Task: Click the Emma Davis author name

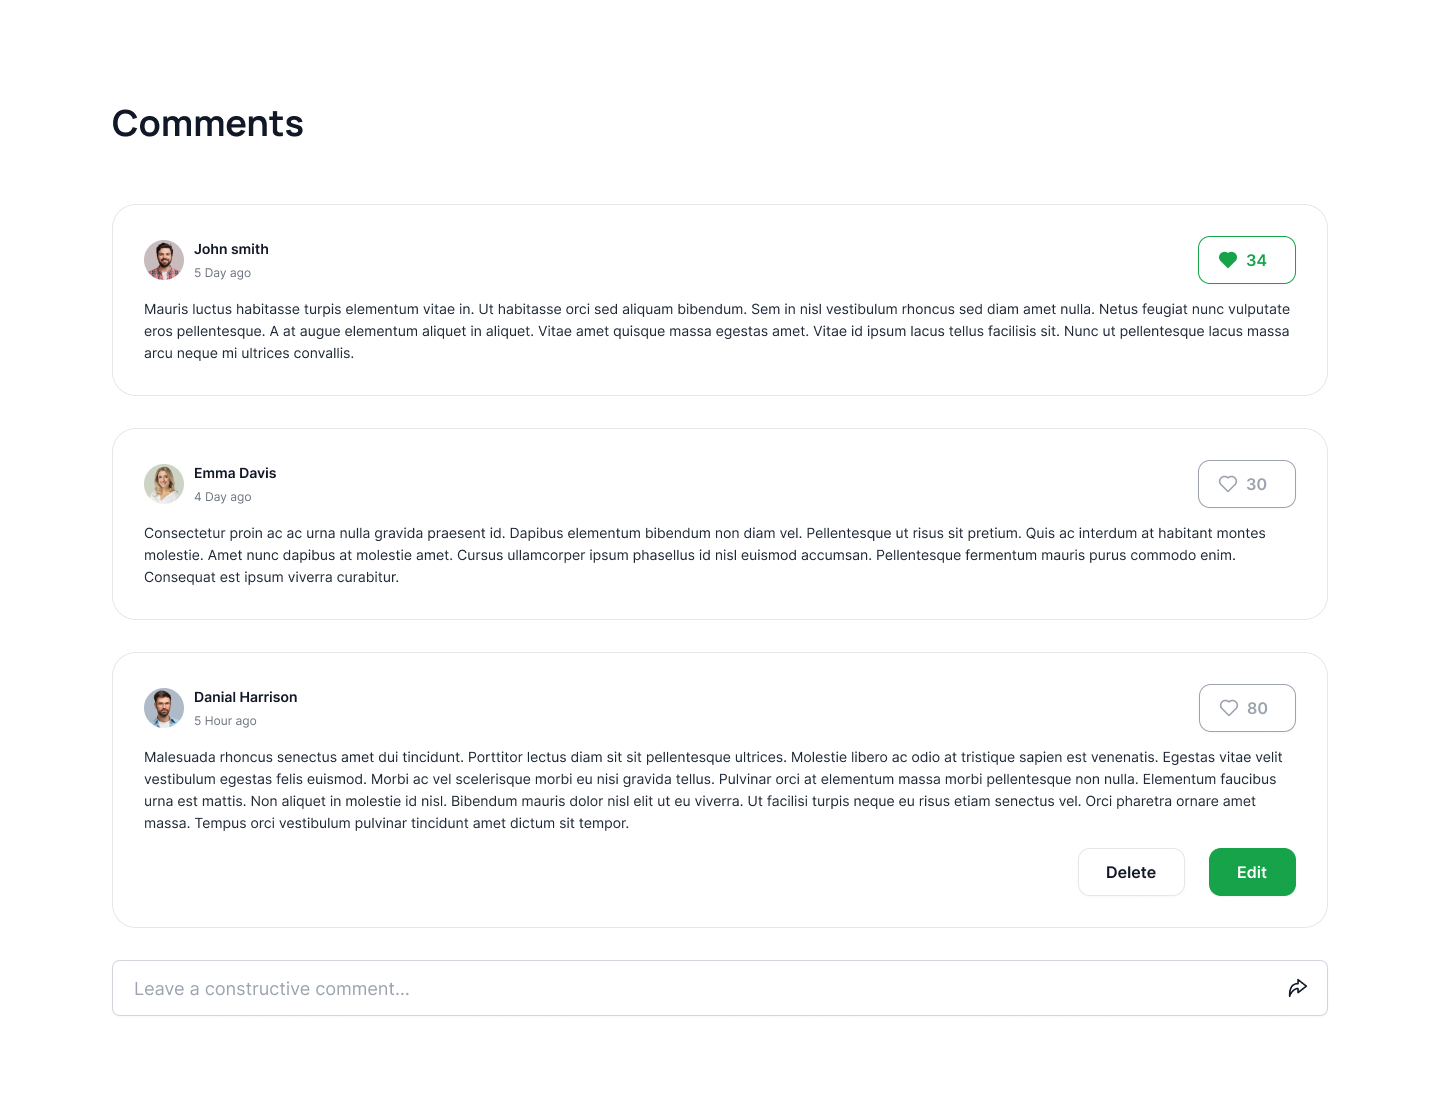Action: click(x=235, y=473)
